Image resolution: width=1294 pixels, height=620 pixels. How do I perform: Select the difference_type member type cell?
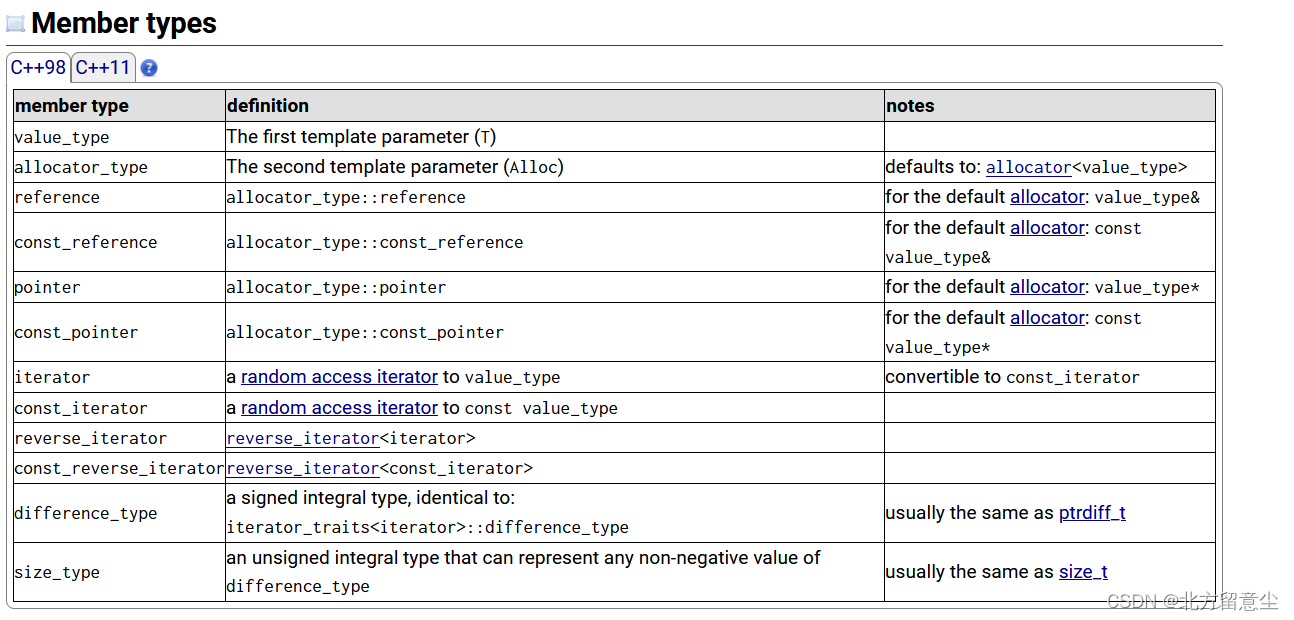pos(119,513)
